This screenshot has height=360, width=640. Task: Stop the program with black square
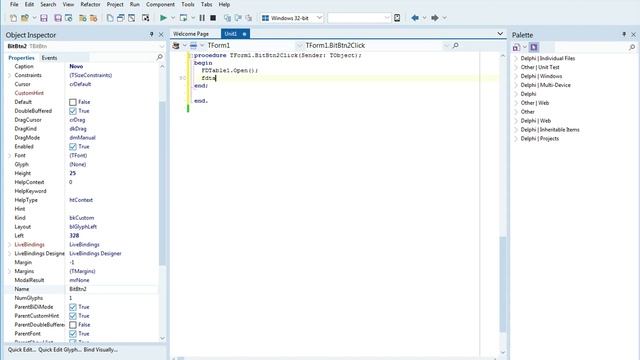click(x=213, y=18)
